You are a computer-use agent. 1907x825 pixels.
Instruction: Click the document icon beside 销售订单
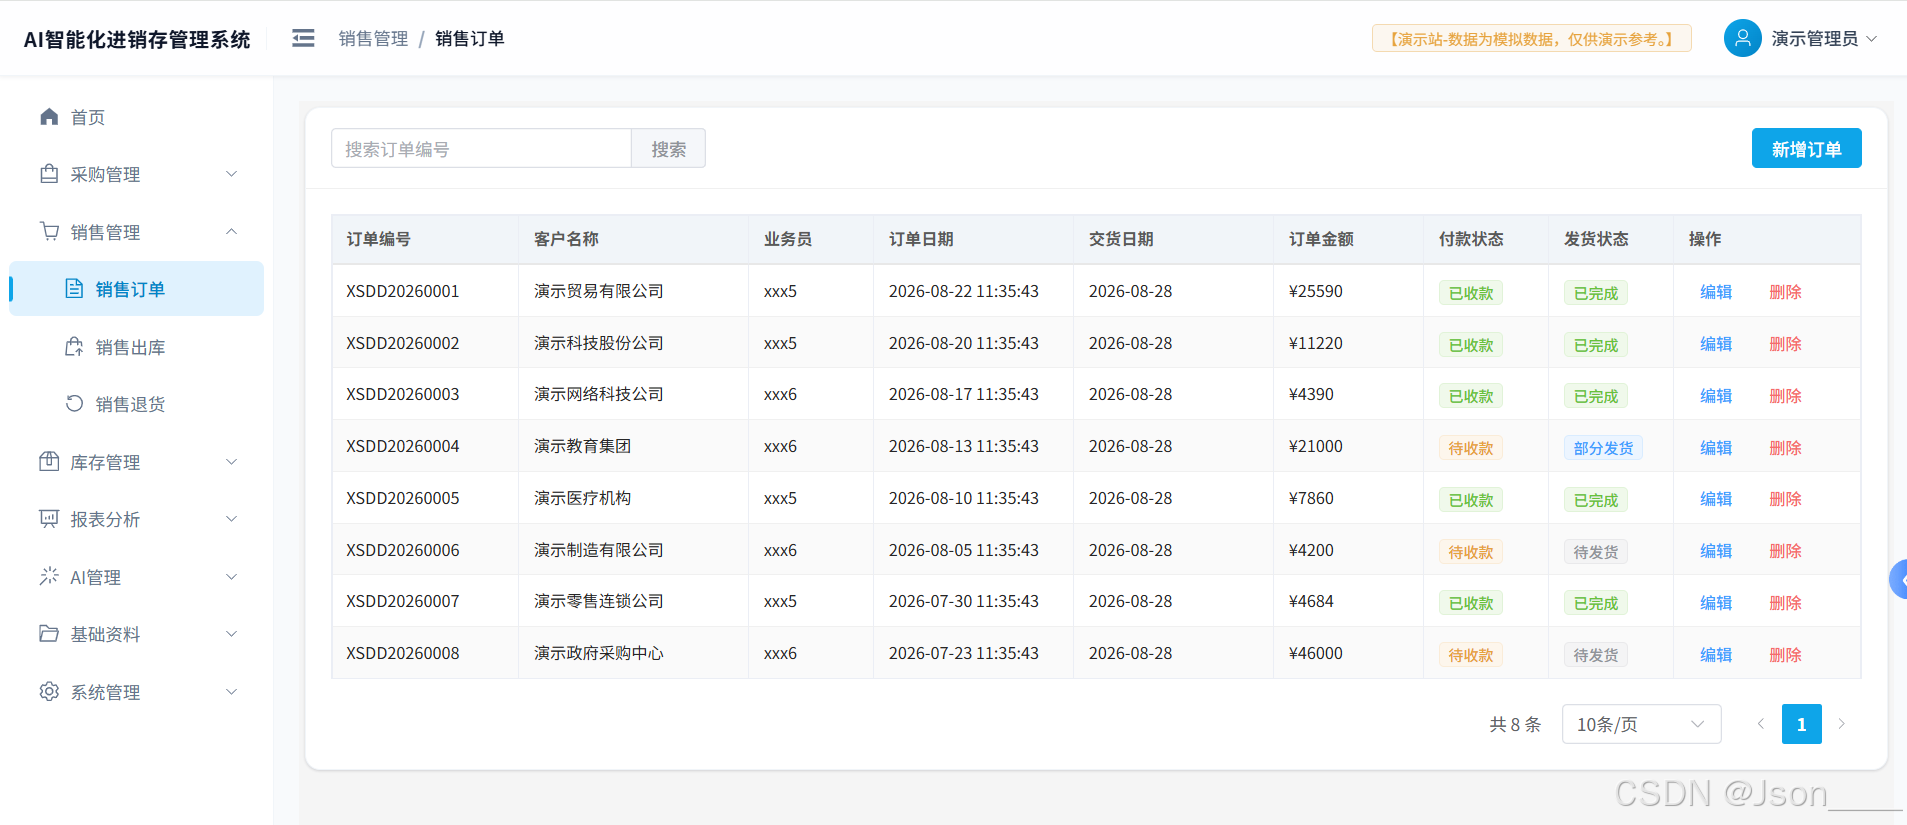(x=74, y=289)
